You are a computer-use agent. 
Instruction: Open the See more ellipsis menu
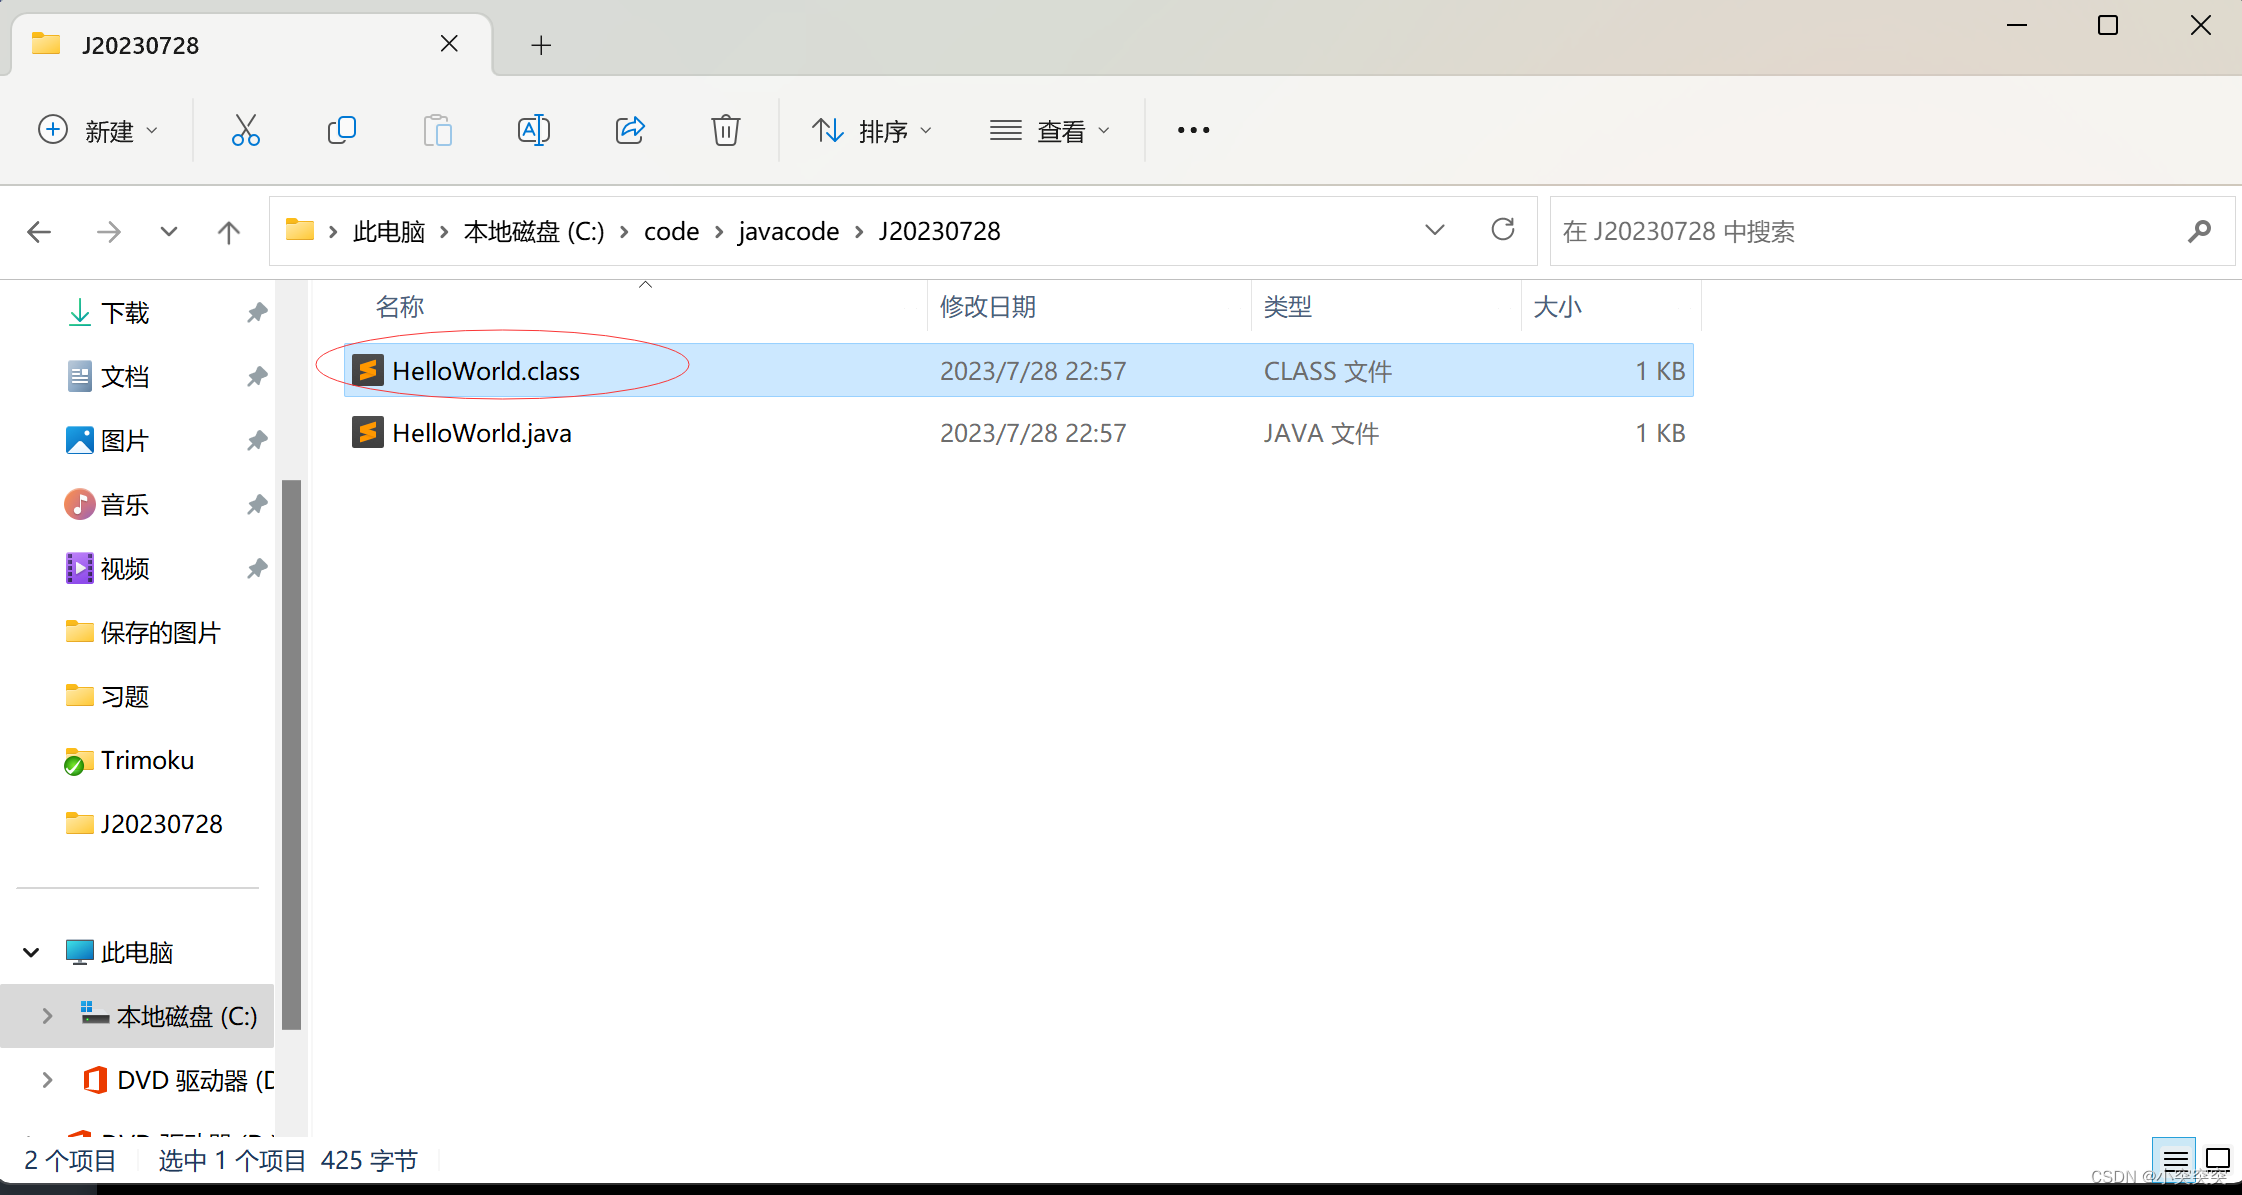pyautogui.click(x=1192, y=130)
